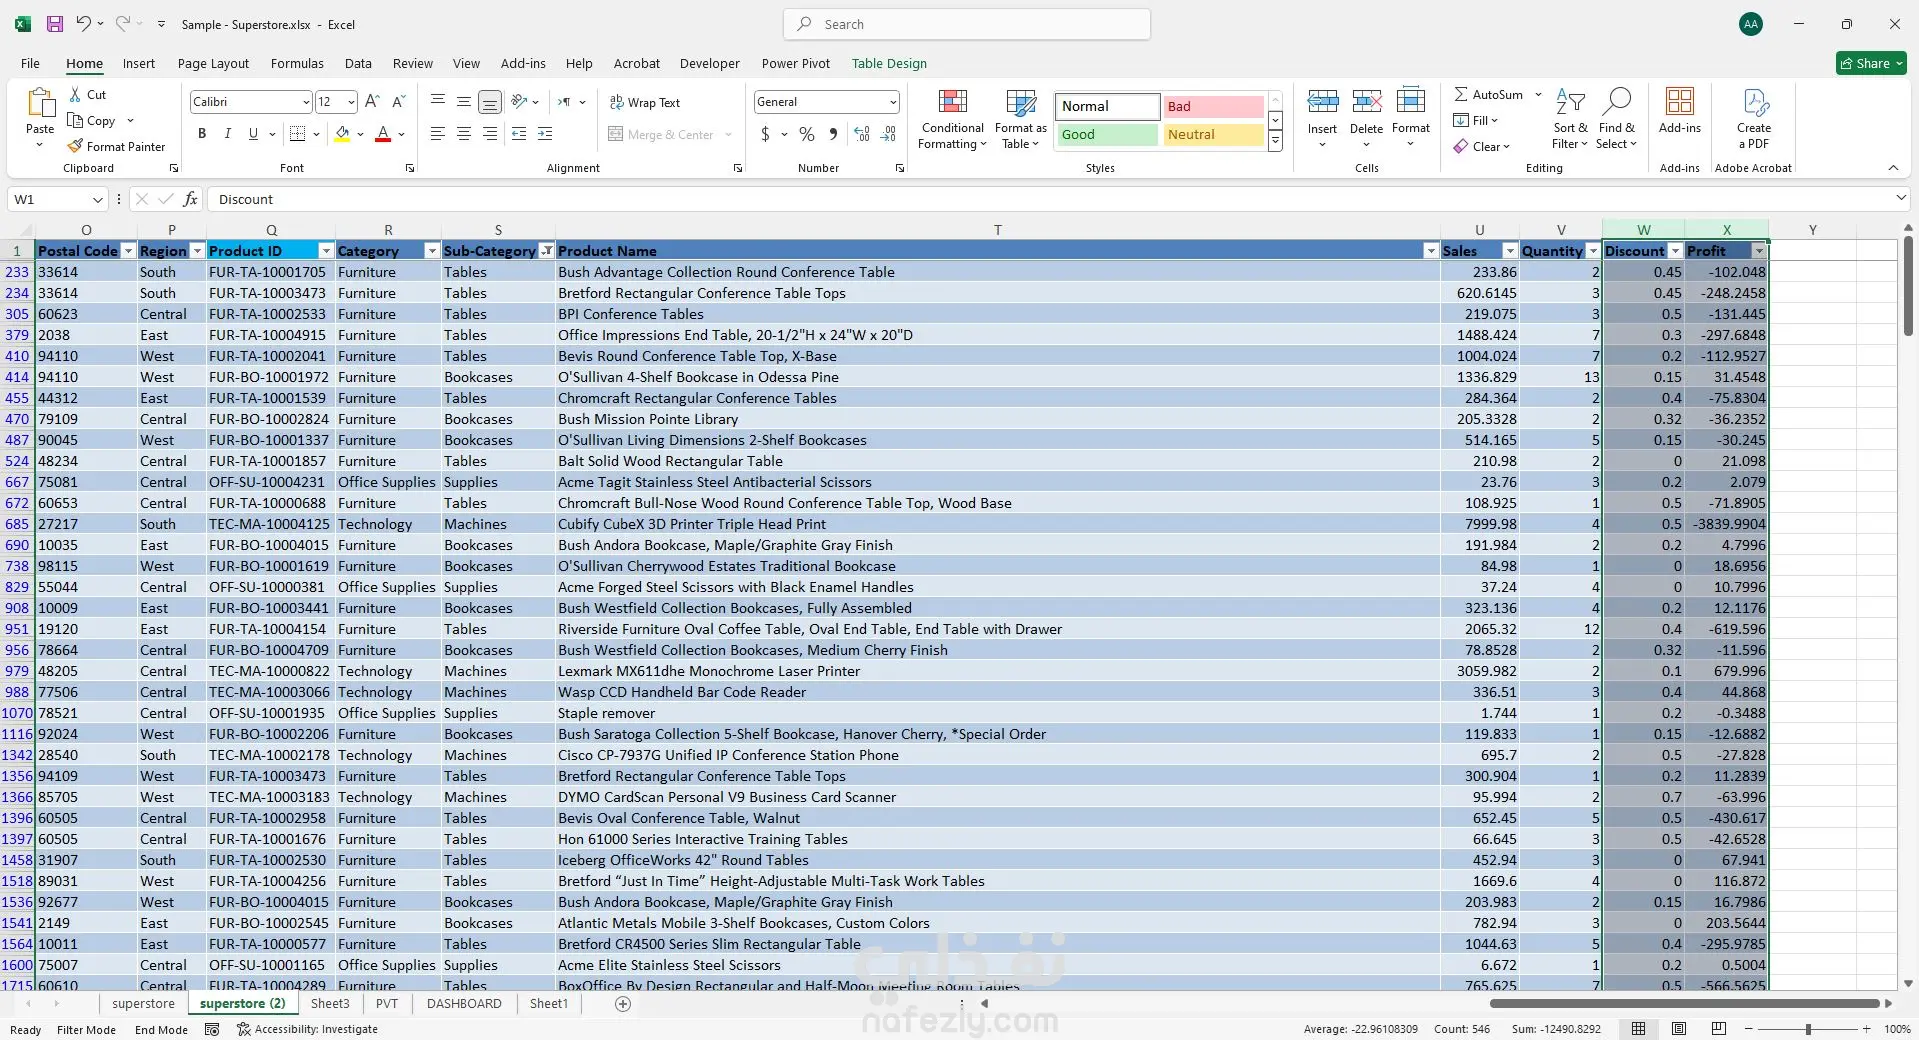Open the Name Box dropdown arrow
This screenshot has width=1919, height=1040.
pyautogui.click(x=97, y=199)
